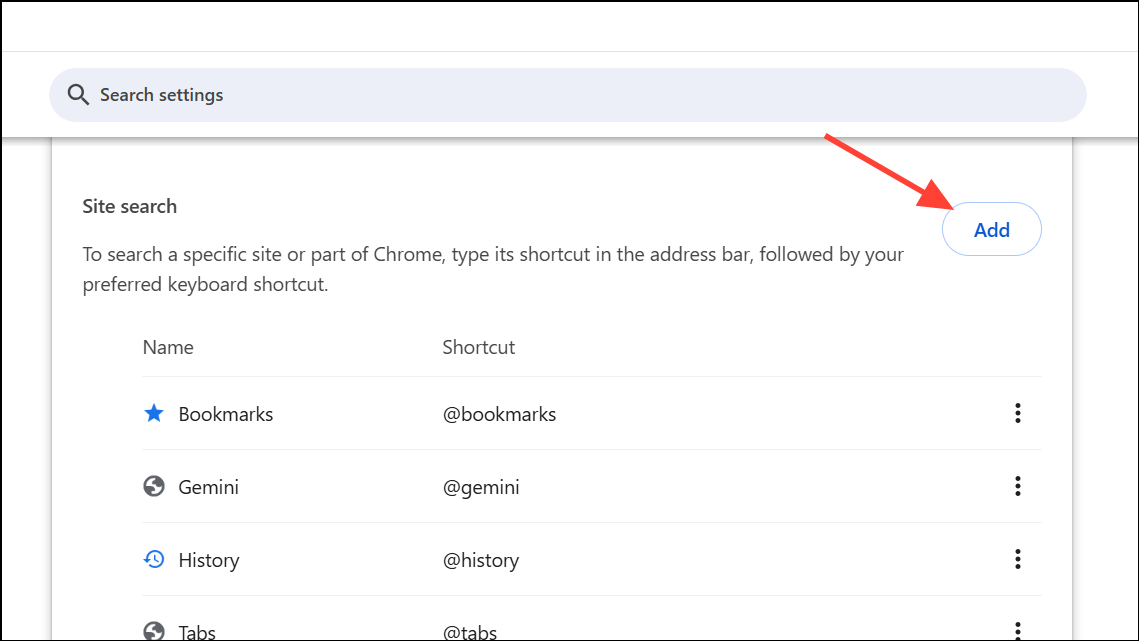Click the Gemini globe icon
The height and width of the screenshot is (641, 1139).
[x=154, y=486]
